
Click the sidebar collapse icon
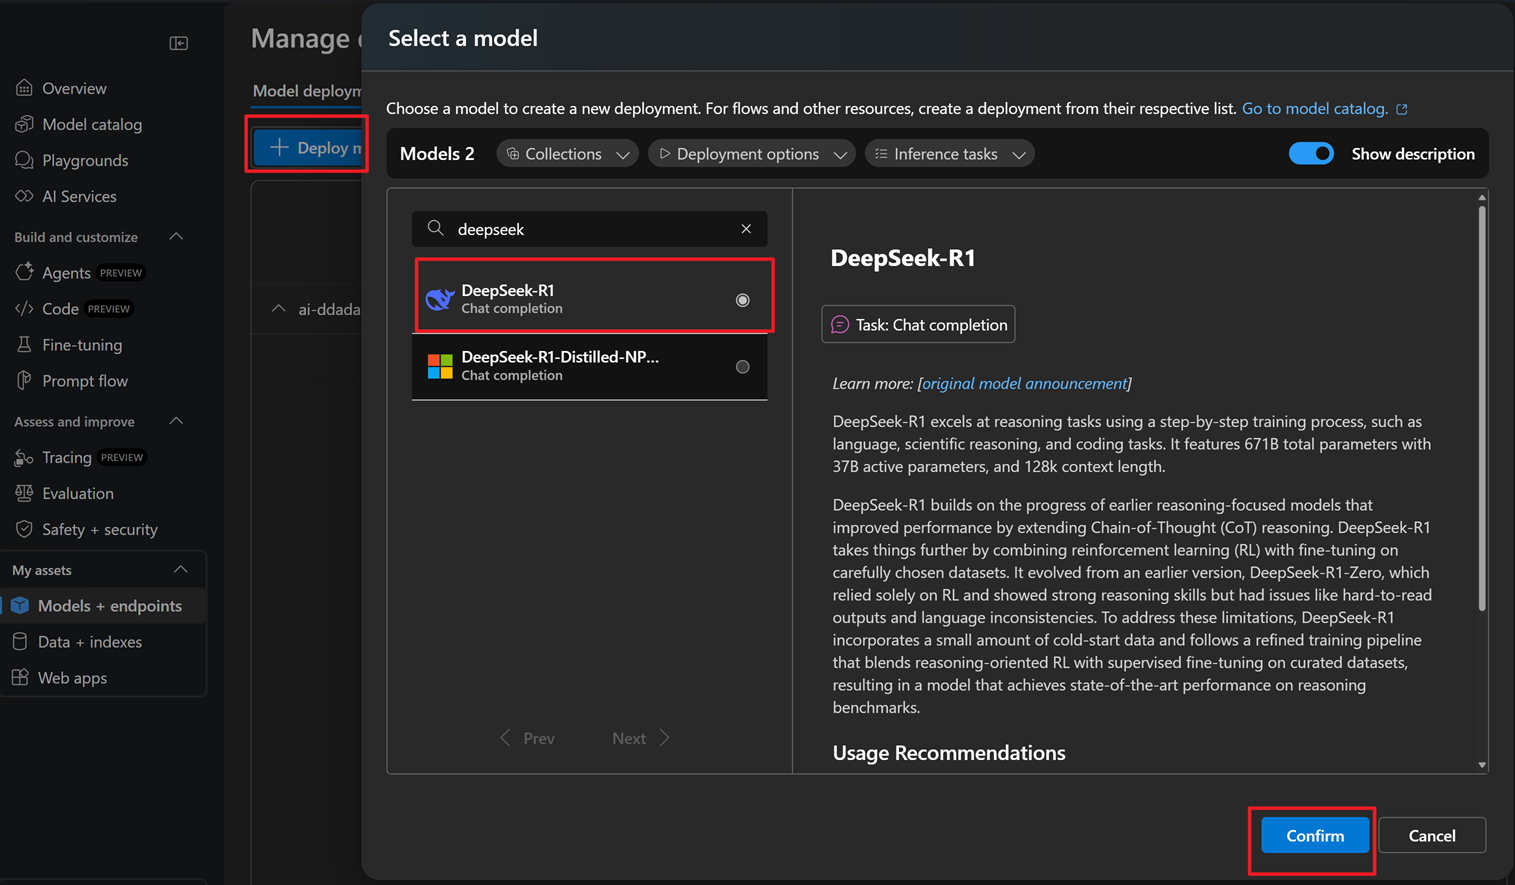179,43
